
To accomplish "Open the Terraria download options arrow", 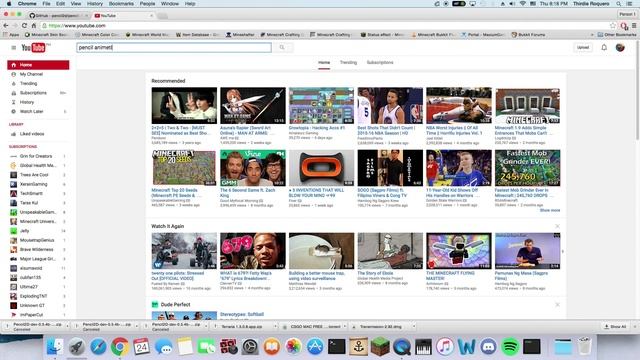I will click(275, 327).
